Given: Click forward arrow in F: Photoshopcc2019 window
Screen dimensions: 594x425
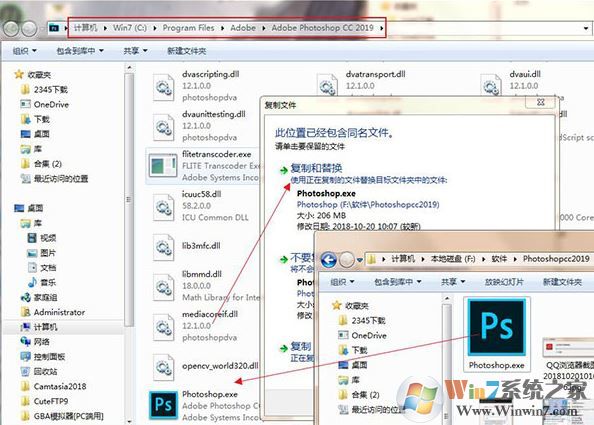Looking at the screenshot, I should (346, 260).
